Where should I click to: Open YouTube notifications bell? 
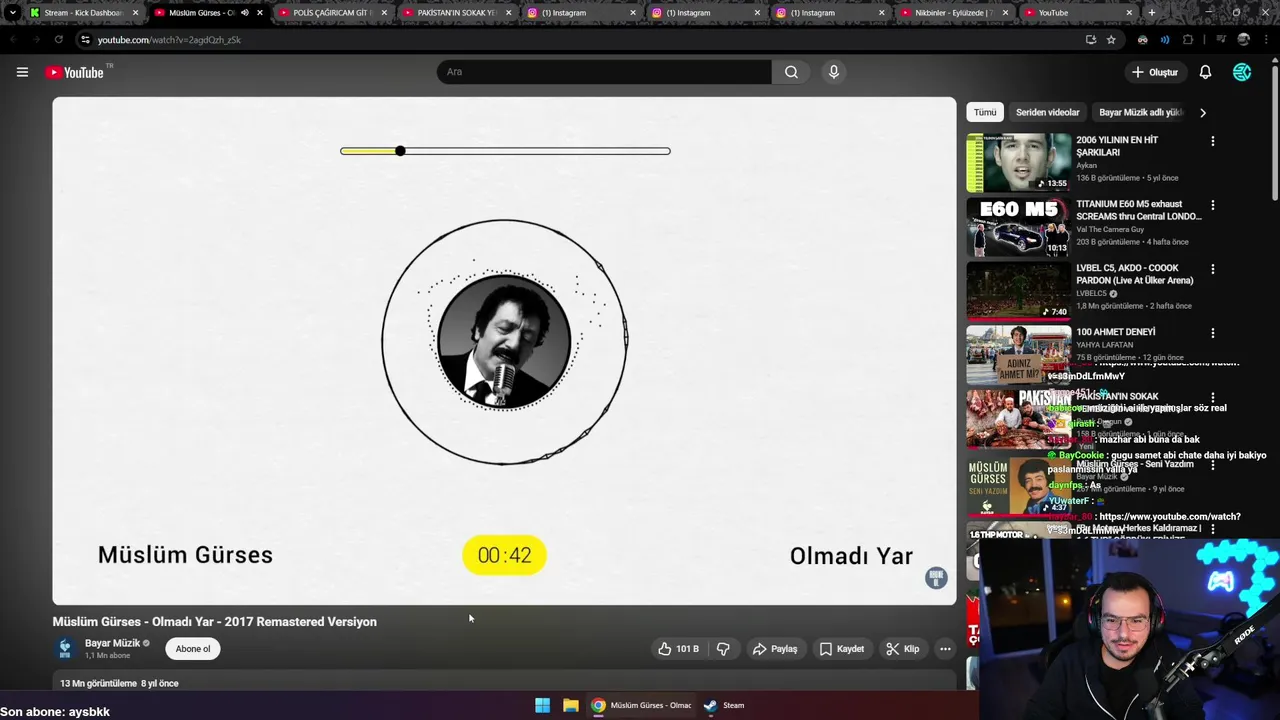[1205, 72]
